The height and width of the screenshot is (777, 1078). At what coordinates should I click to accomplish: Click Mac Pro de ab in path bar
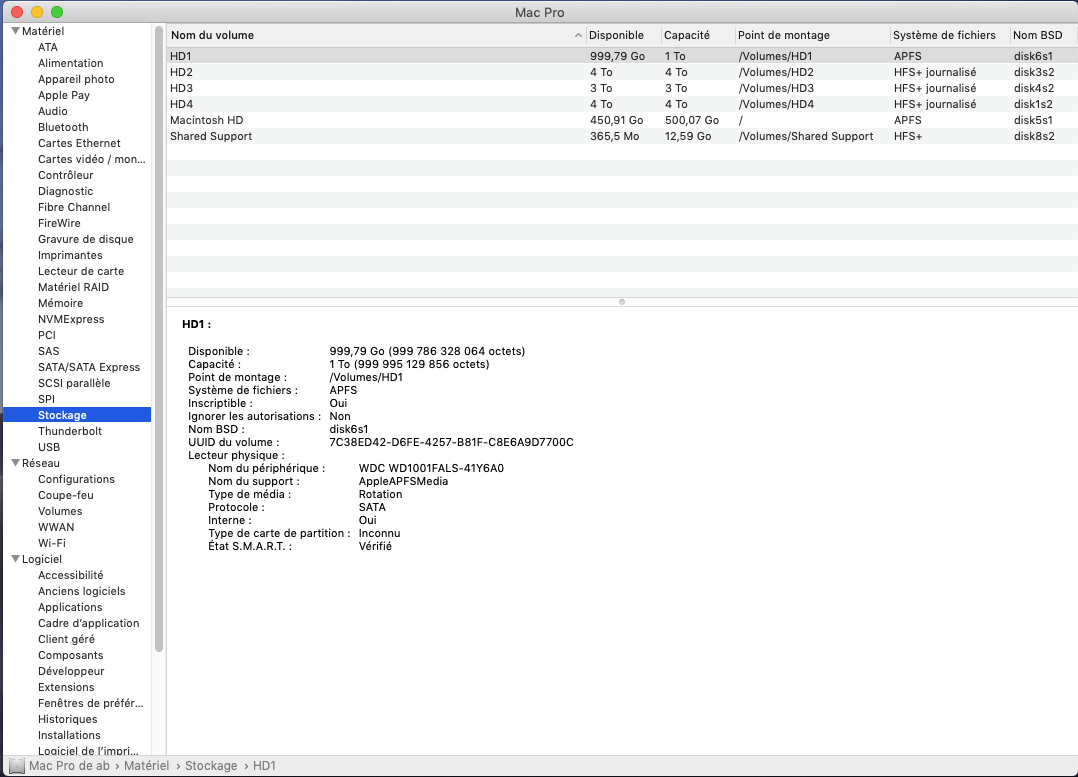pos(69,765)
